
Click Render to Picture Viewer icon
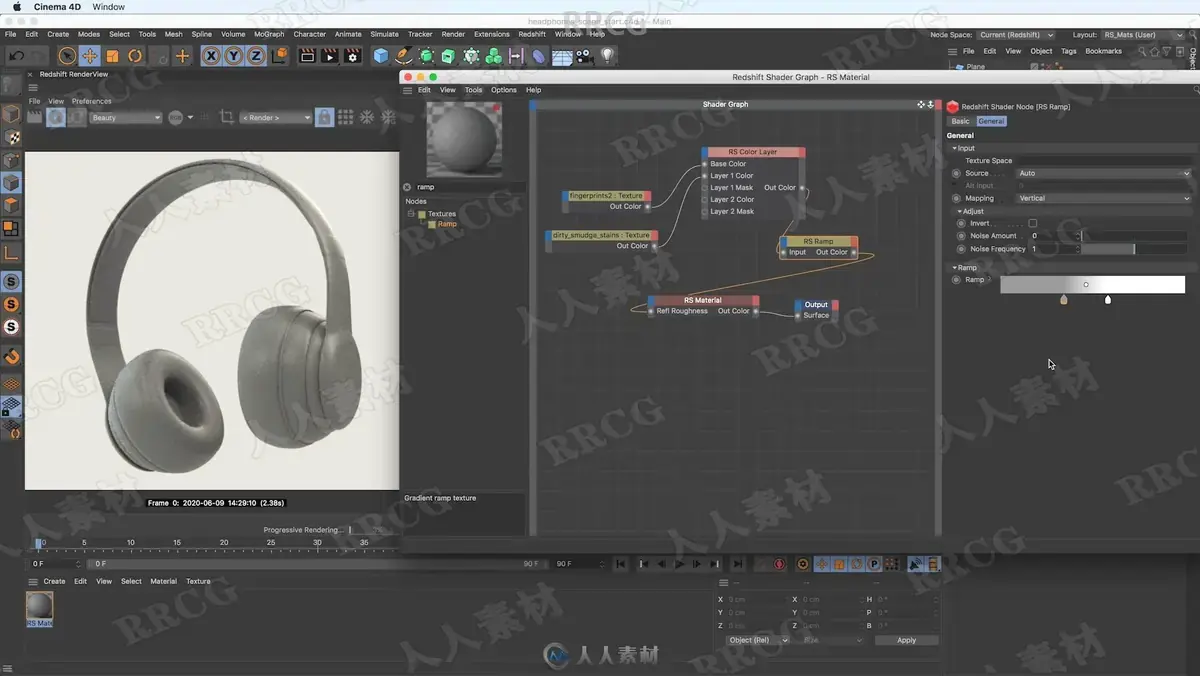330,56
